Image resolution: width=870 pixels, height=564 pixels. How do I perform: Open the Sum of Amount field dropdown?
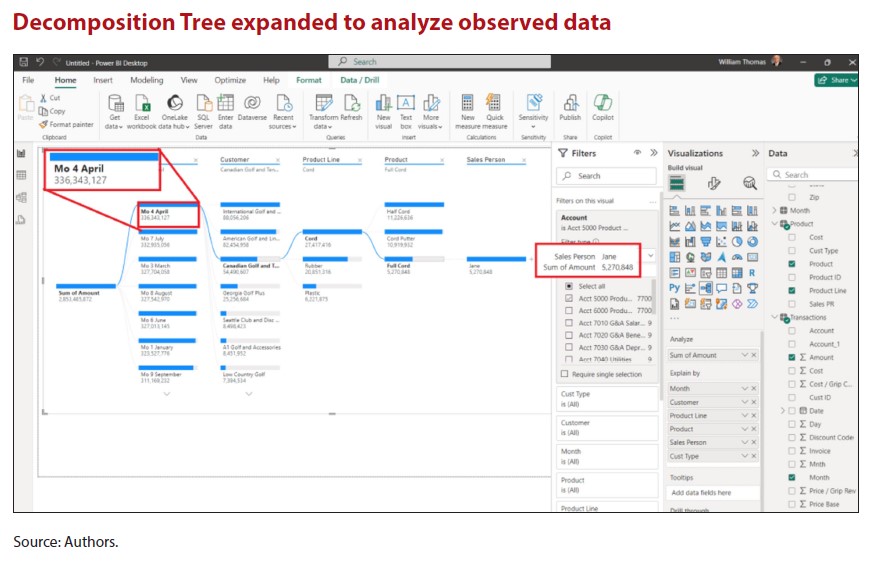tap(744, 355)
